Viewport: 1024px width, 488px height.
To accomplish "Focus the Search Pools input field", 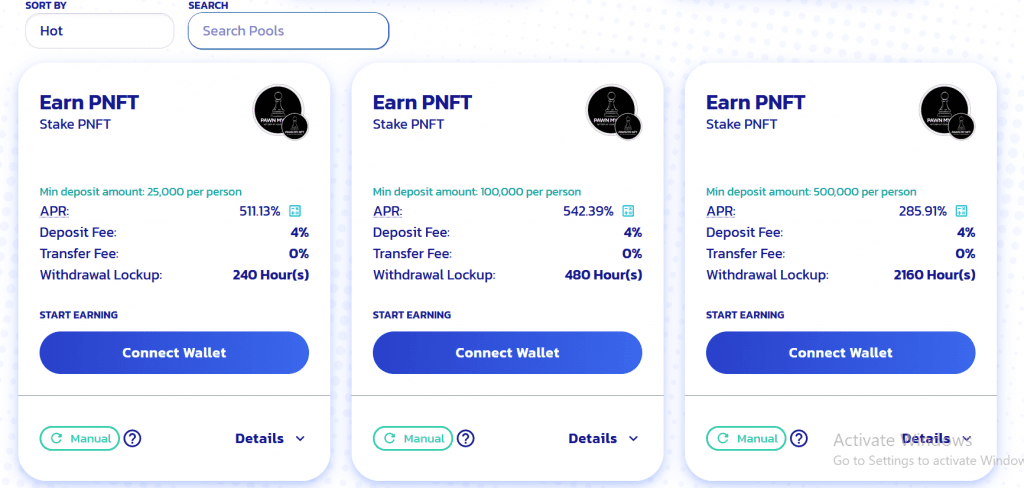I will [289, 31].
